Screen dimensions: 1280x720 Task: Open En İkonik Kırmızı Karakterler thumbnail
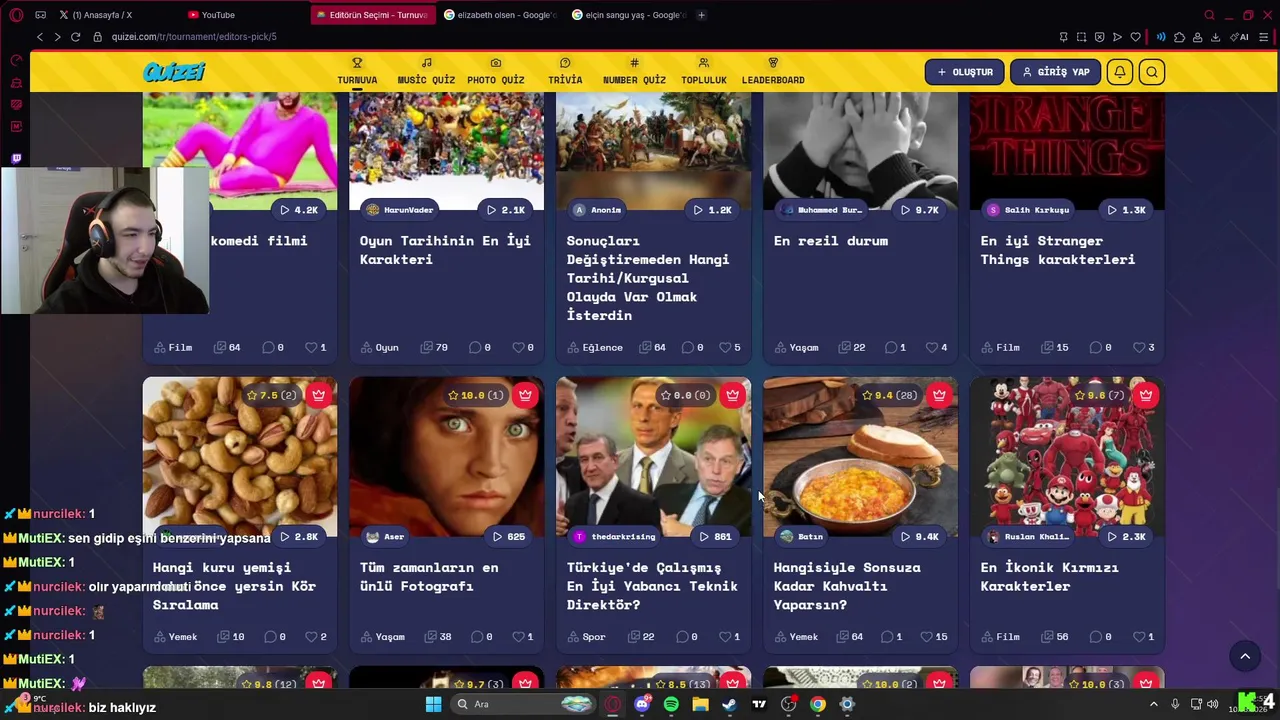1067,457
